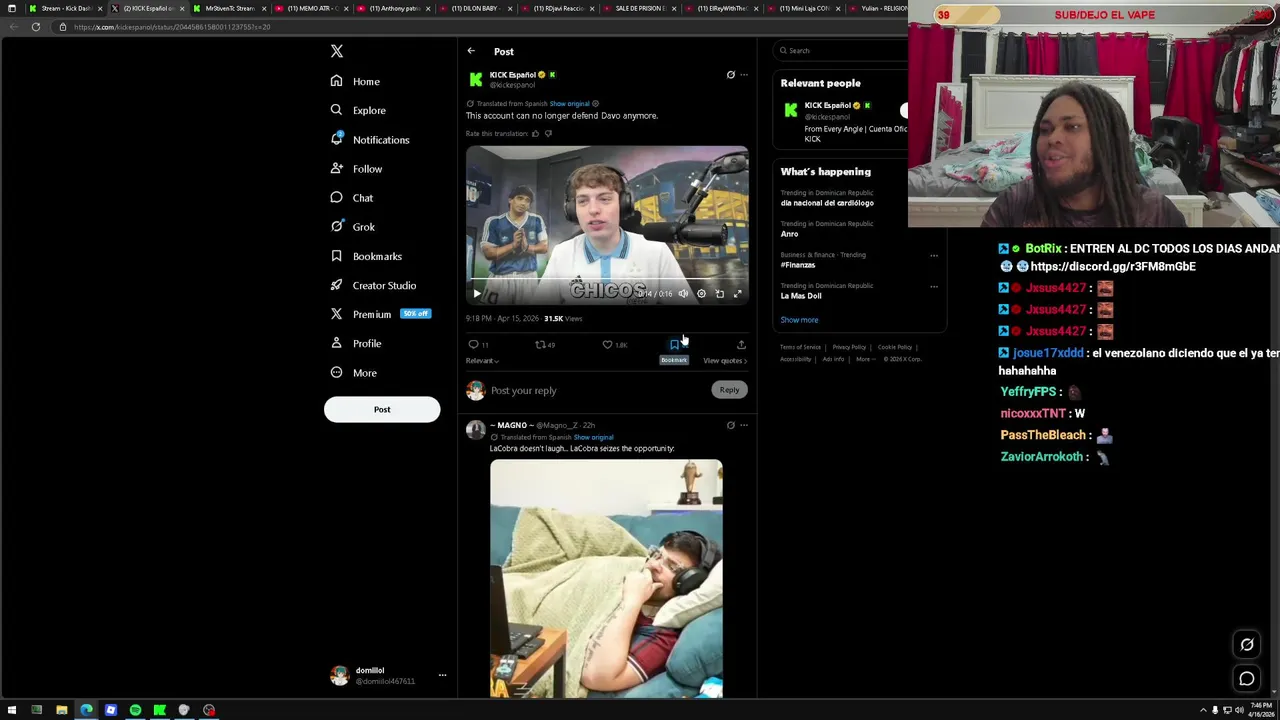Open File Explorer from taskbar
This screenshot has height=720, width=1280.
click(x=61, y=710)
